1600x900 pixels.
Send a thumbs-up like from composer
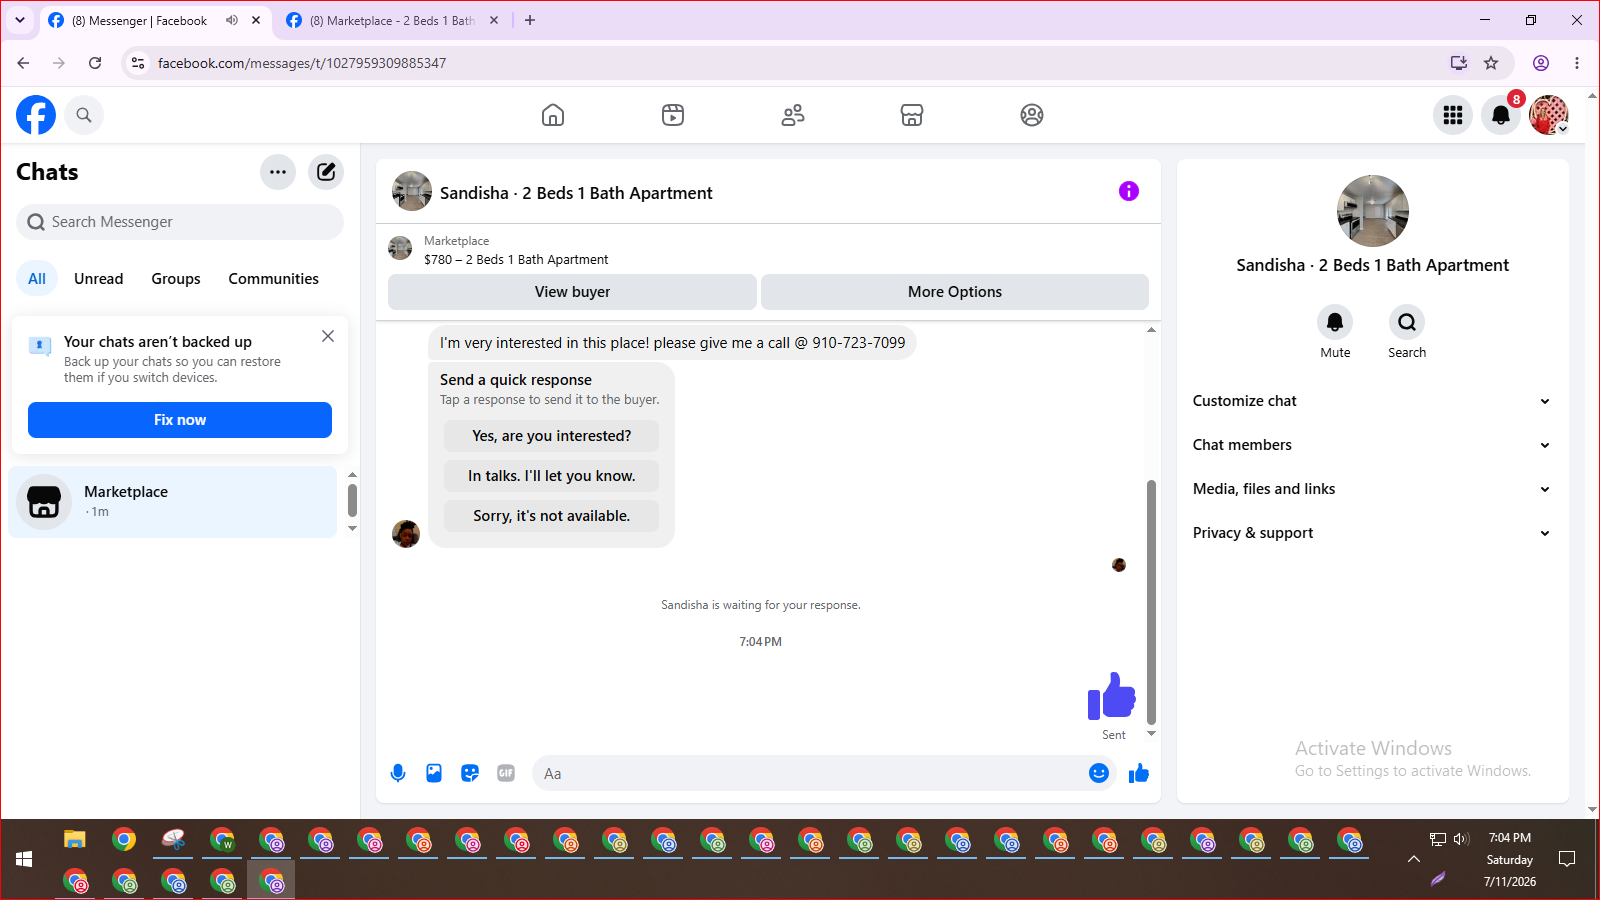[x=1139, y=773]
